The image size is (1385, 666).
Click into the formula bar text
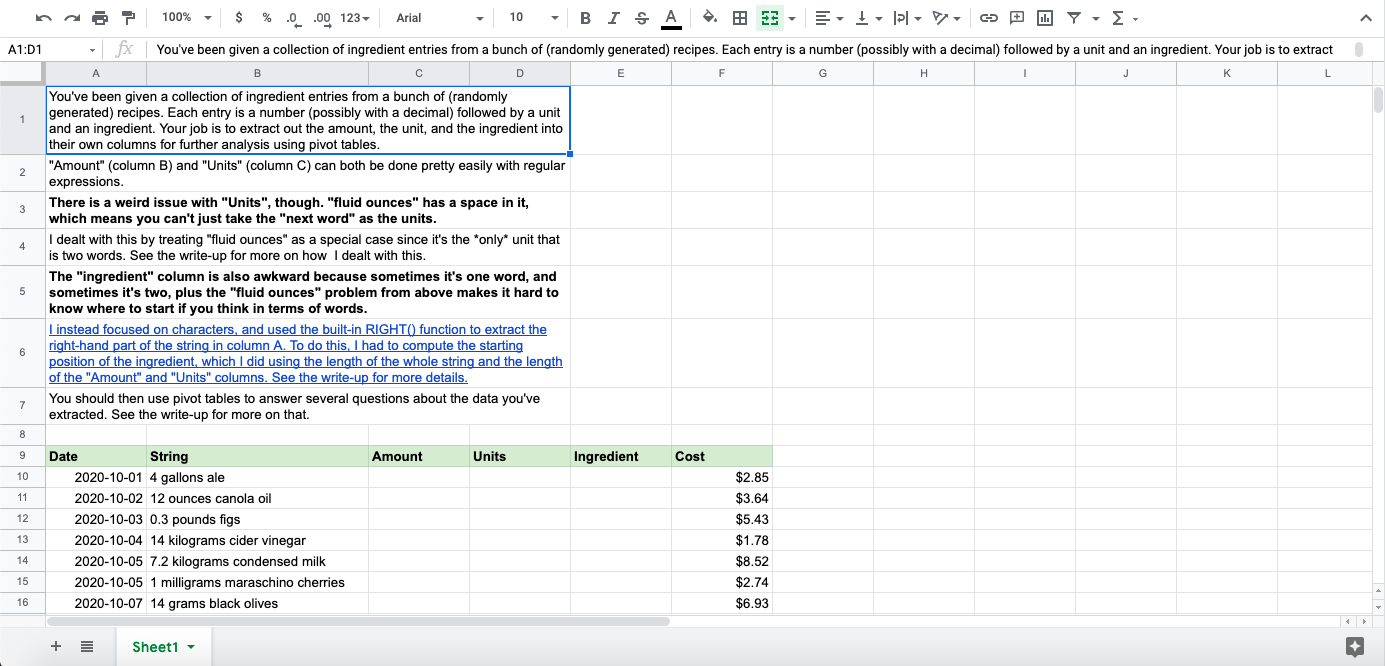point(745,49)
